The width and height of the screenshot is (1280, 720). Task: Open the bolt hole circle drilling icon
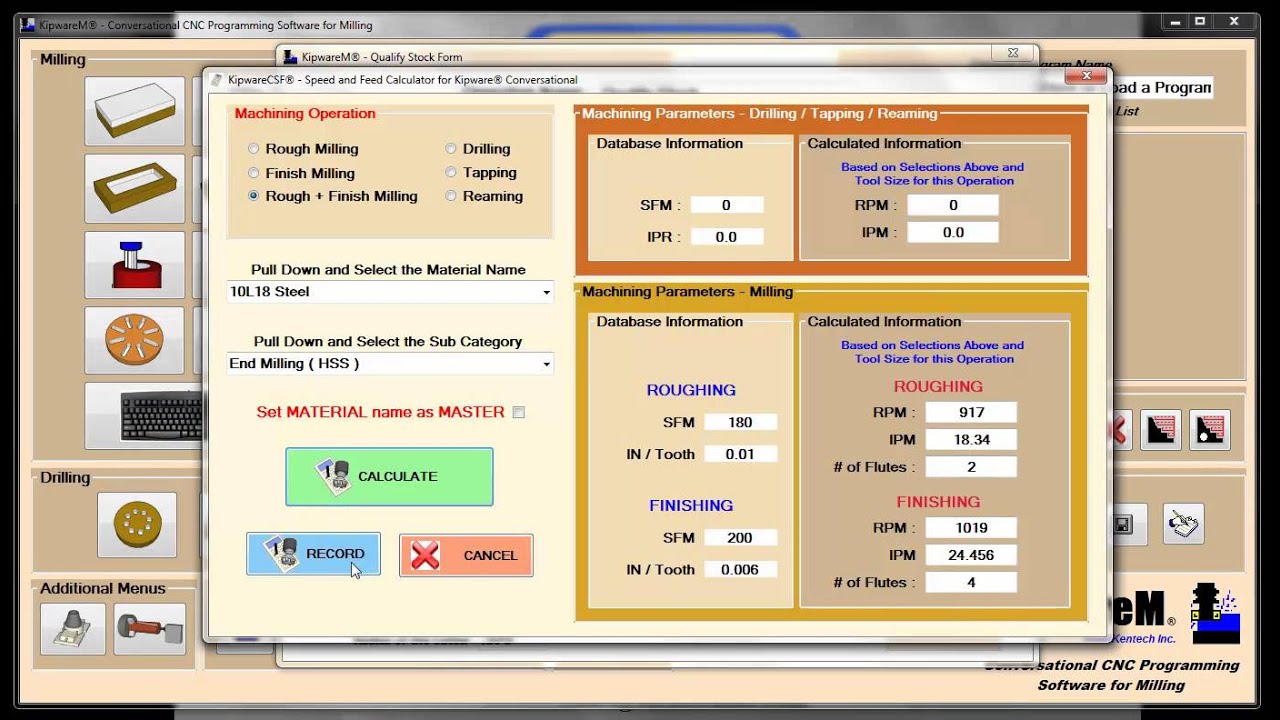click(137, 525)
